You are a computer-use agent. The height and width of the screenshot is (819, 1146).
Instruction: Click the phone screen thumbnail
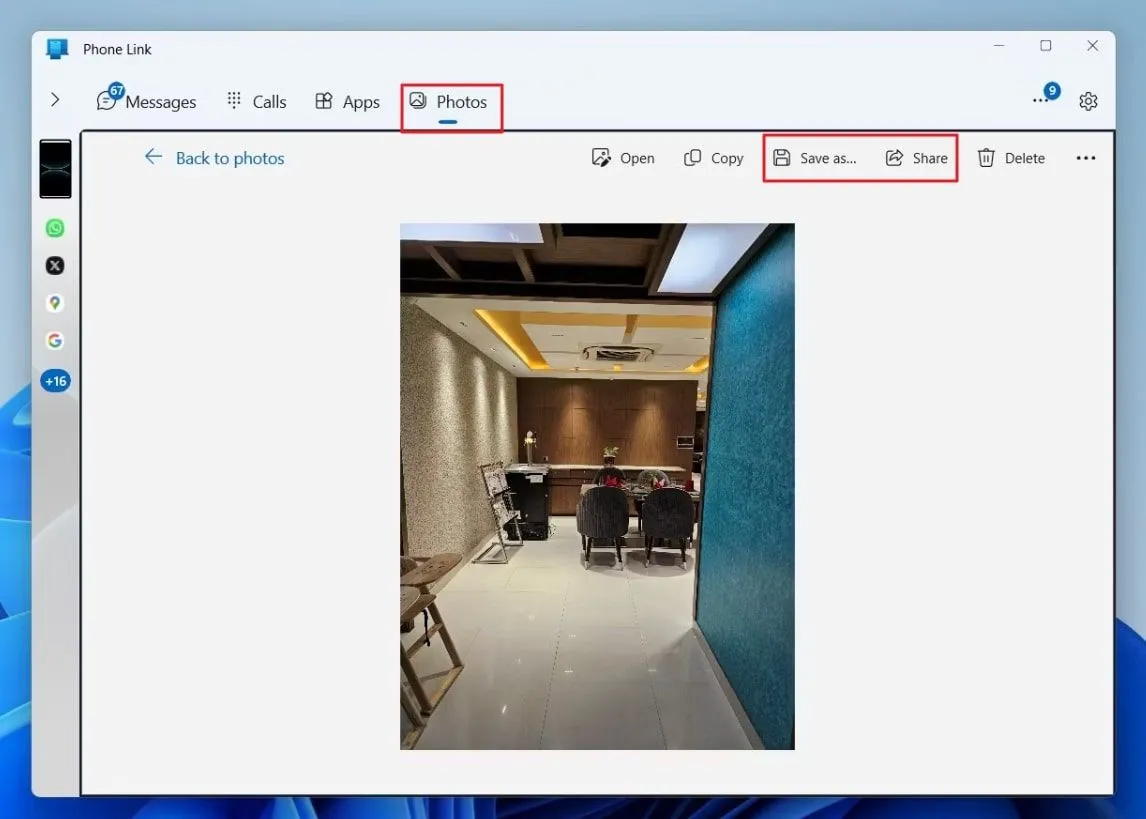point(56,169)
